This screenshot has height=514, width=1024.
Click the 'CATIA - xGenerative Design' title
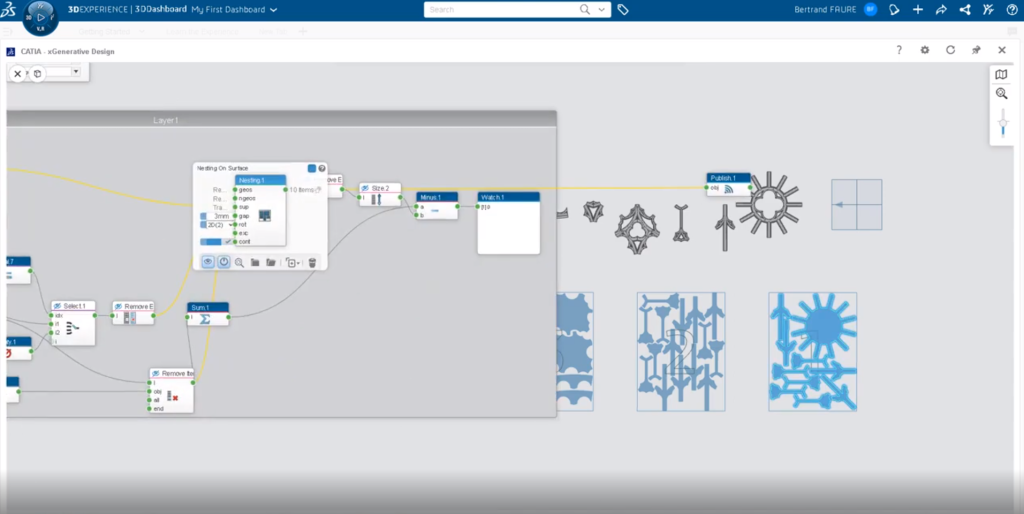pos(67,51)
